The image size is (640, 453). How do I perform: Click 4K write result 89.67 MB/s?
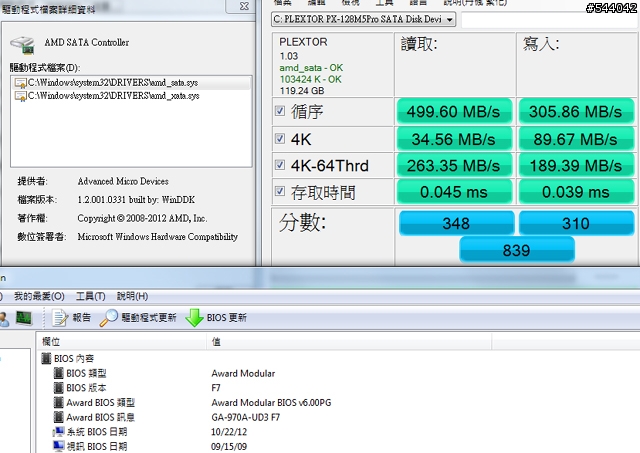576,139
